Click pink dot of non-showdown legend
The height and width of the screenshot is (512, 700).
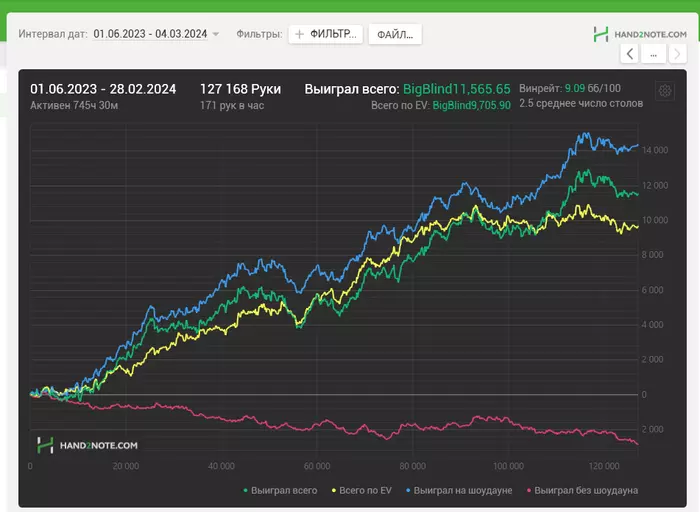pos(529,491)
